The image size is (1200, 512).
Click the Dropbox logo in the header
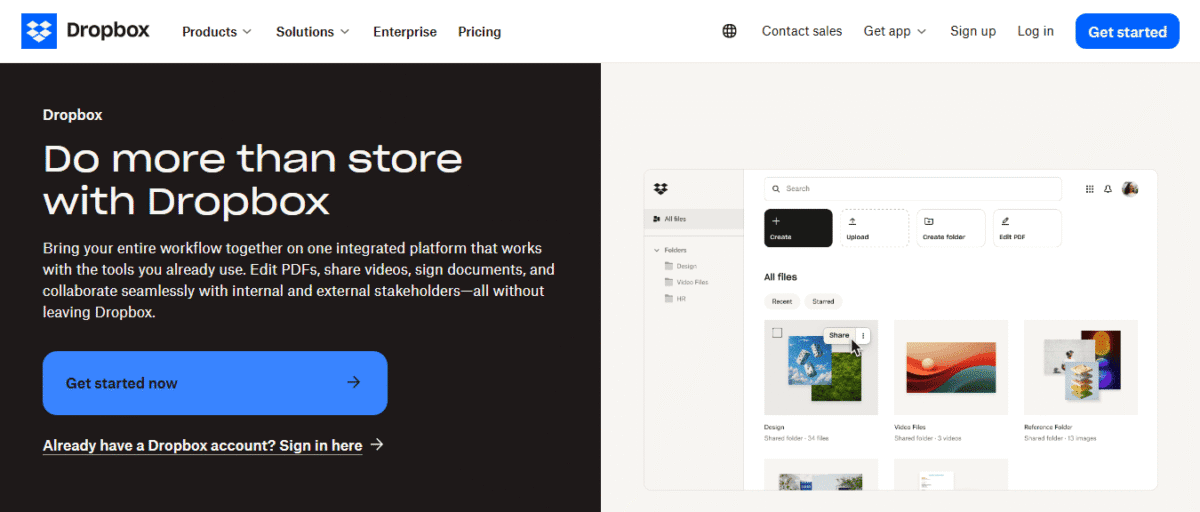pyautogui.click(x=85, y=31)
